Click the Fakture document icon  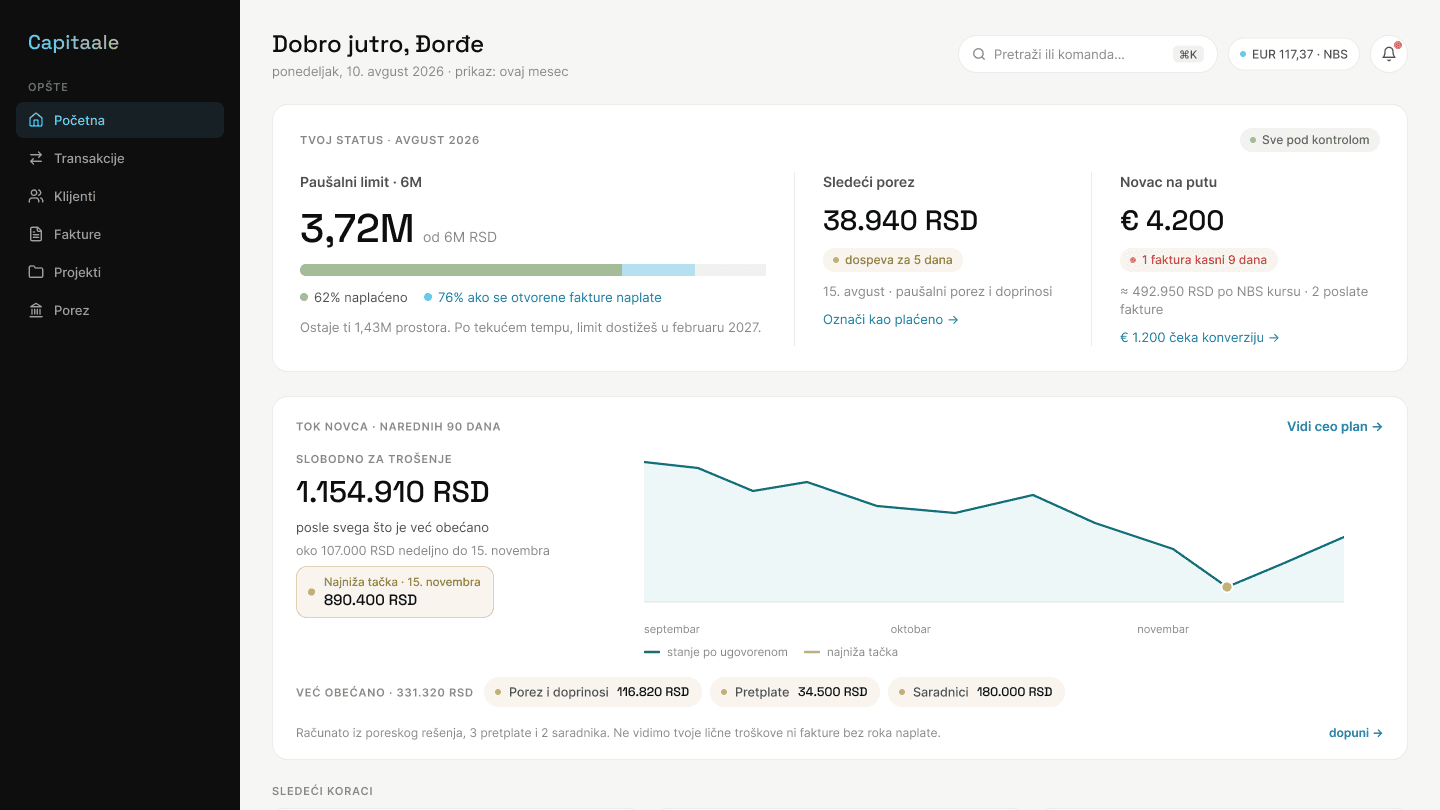36,234
